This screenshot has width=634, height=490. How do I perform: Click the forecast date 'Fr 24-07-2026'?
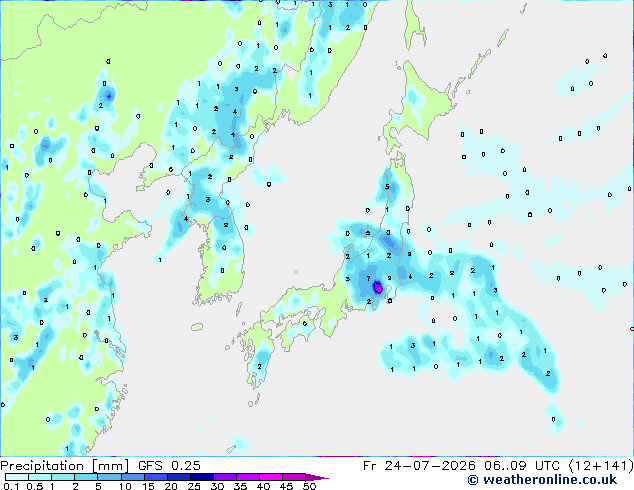coord(419,466)
